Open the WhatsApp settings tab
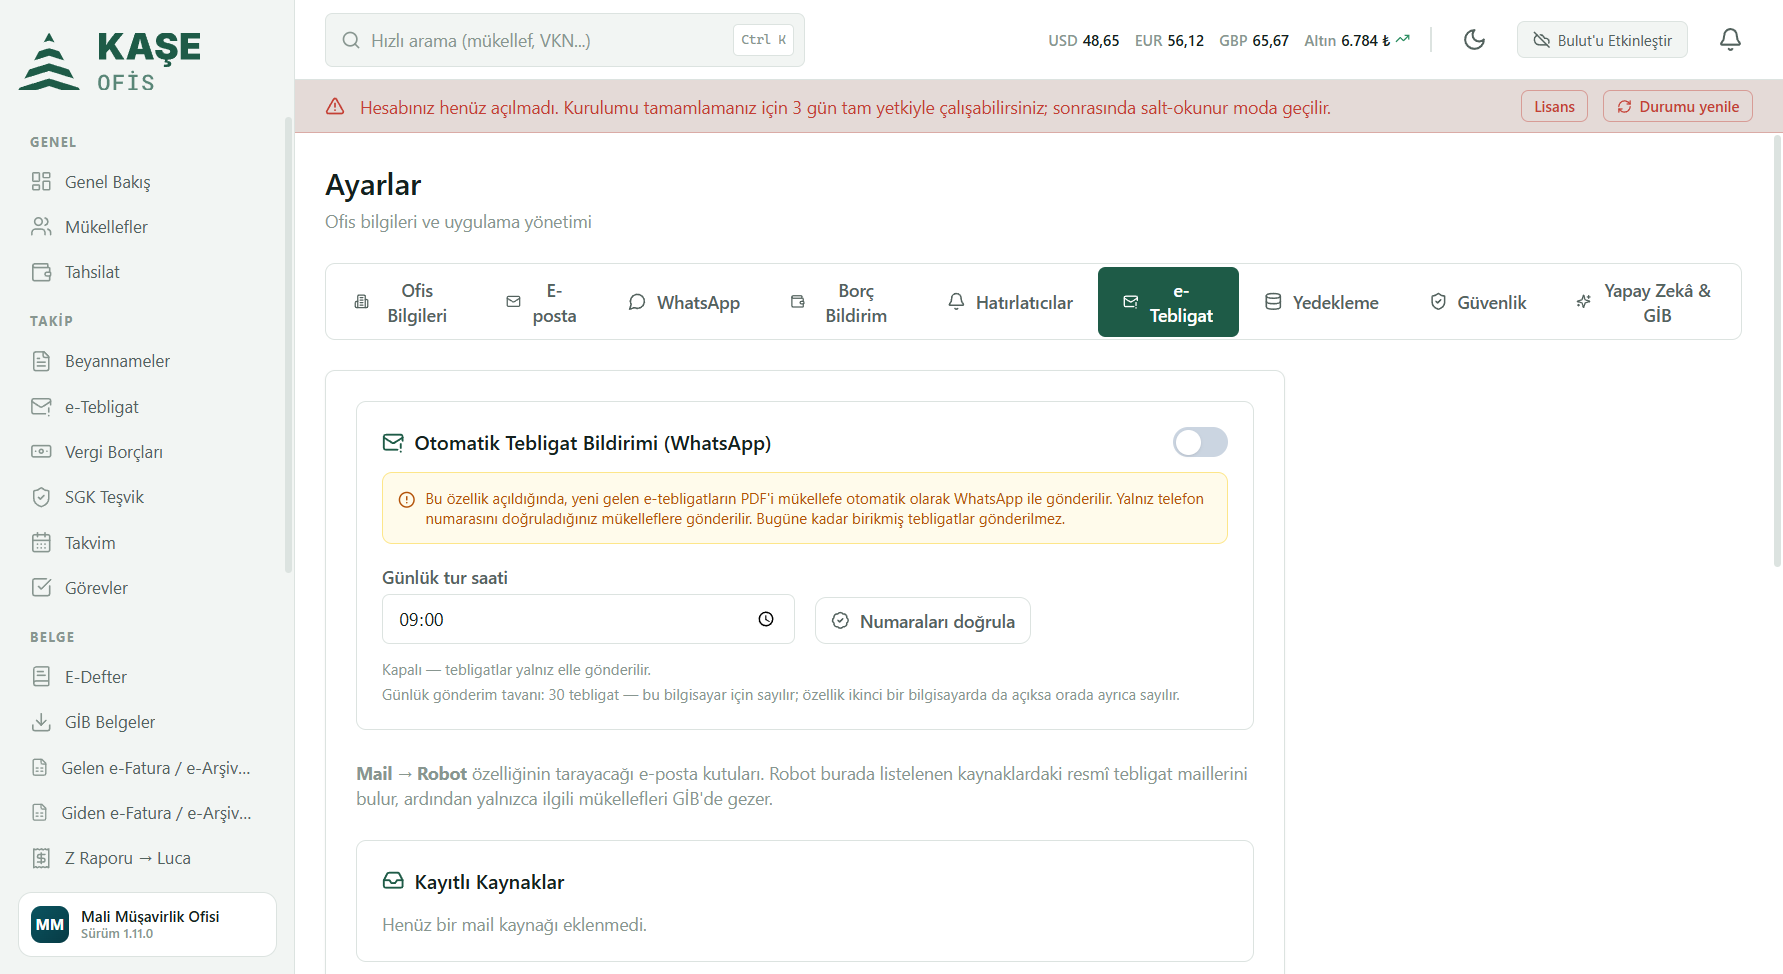The width and height of the screenshot is (1783, 974). (684, 302)
